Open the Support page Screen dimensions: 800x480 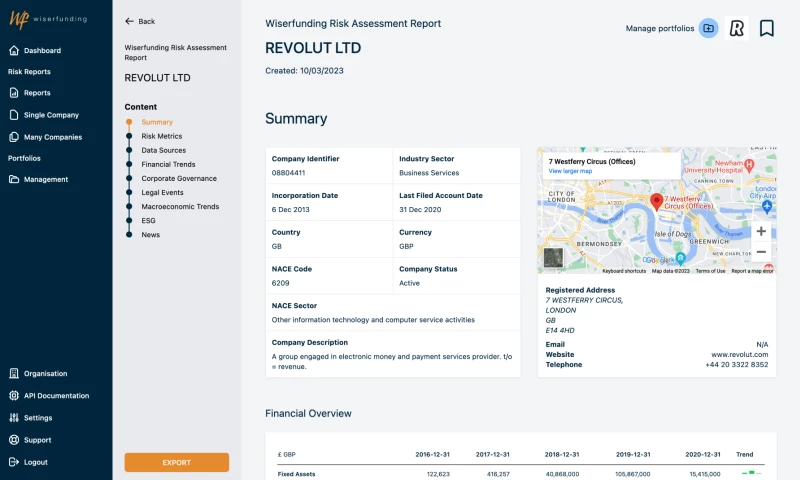[x=37, y=440]
